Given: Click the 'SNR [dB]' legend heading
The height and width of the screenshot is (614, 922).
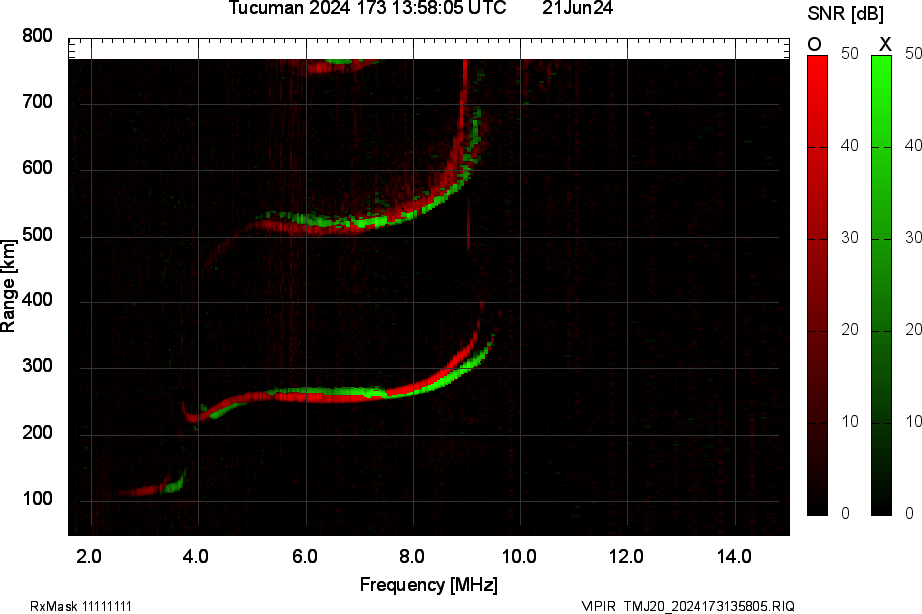Looking at the screenshot, I should pos(846,14).
